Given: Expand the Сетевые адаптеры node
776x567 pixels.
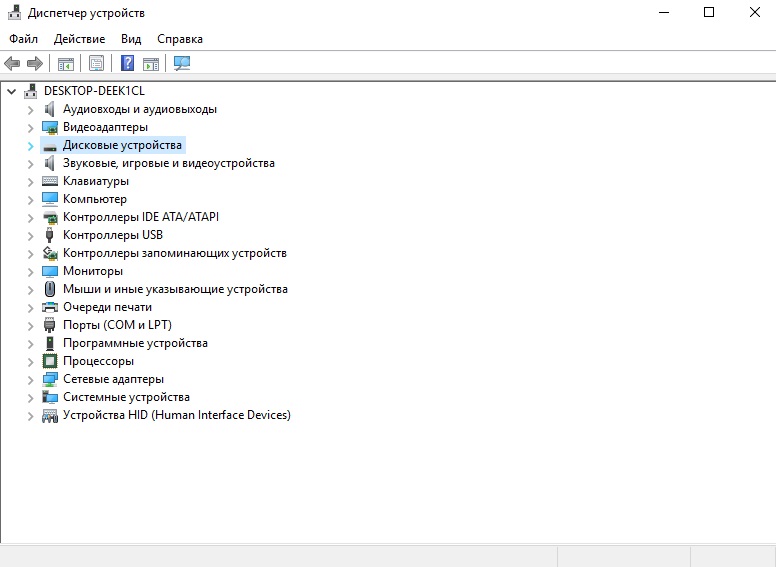Looking at the screenshot, I should [30, 379].
